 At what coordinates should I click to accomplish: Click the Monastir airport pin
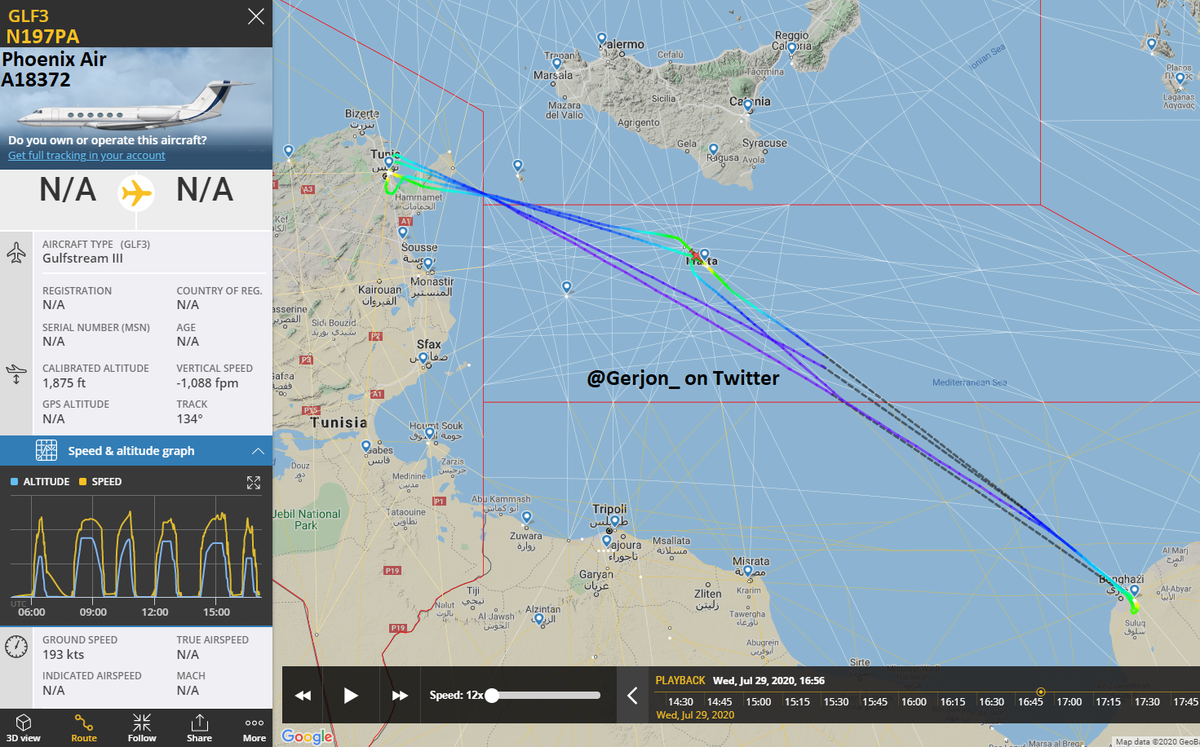tap(428, 265)
